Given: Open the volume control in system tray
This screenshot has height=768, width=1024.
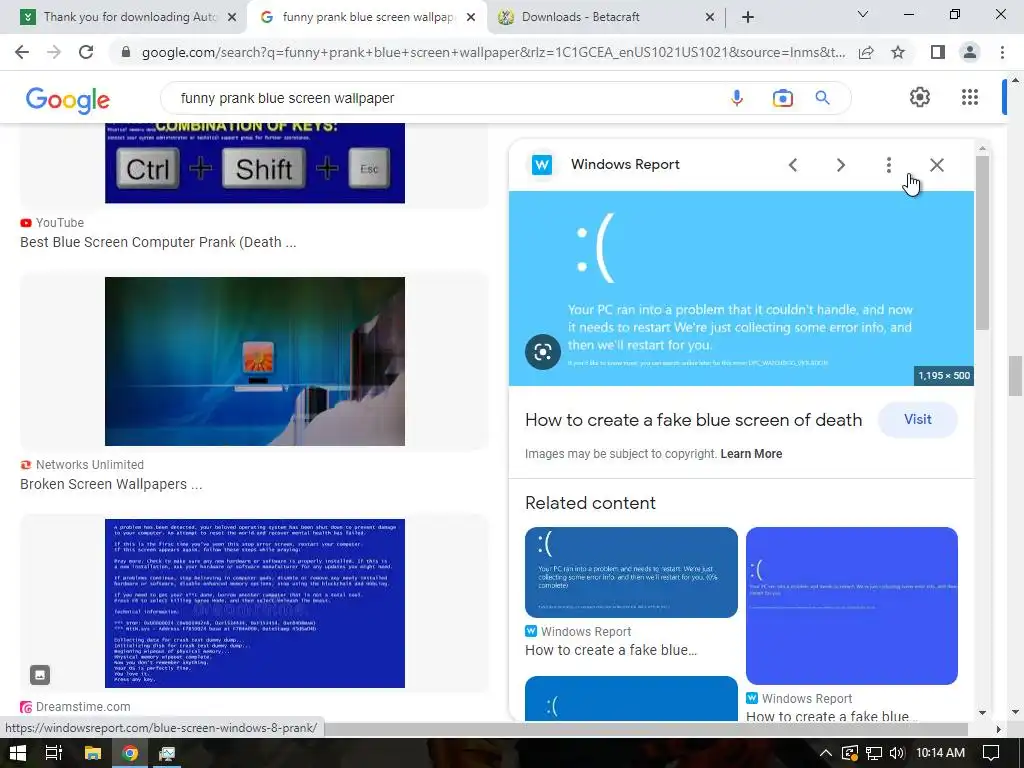Looking at the screenshot, I should point(897,753).
